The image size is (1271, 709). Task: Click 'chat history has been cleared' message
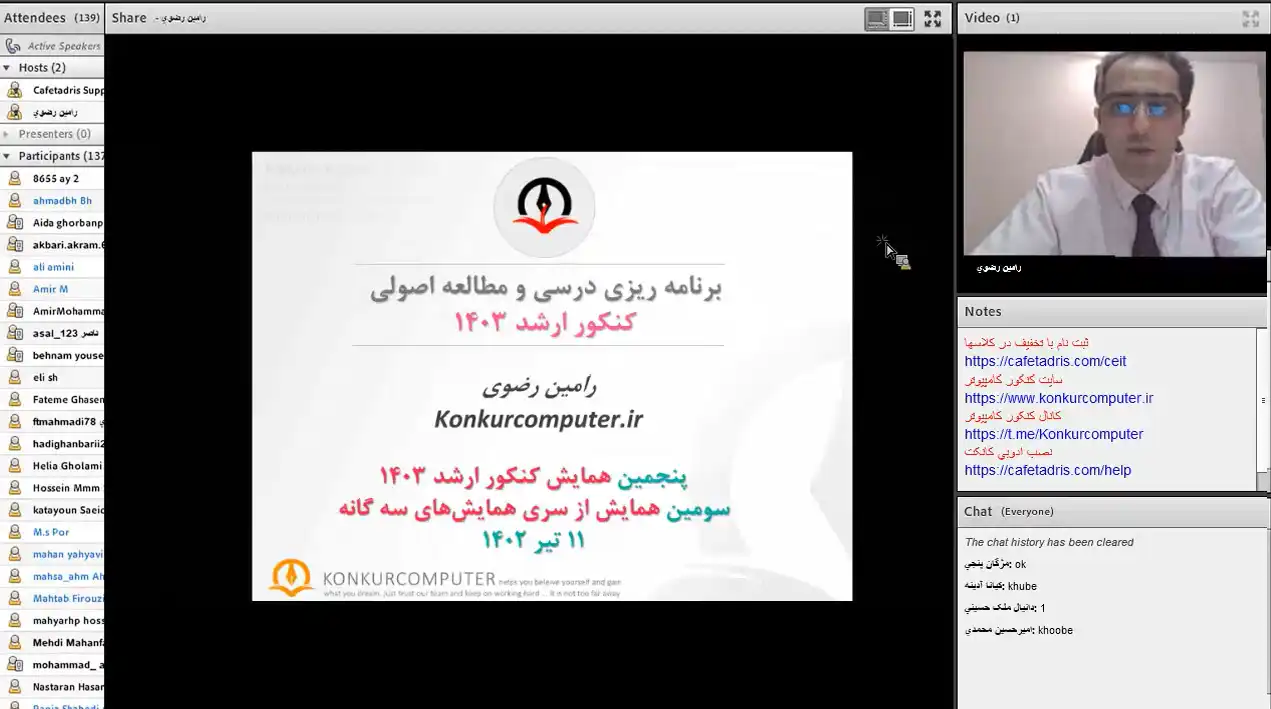1049,542
